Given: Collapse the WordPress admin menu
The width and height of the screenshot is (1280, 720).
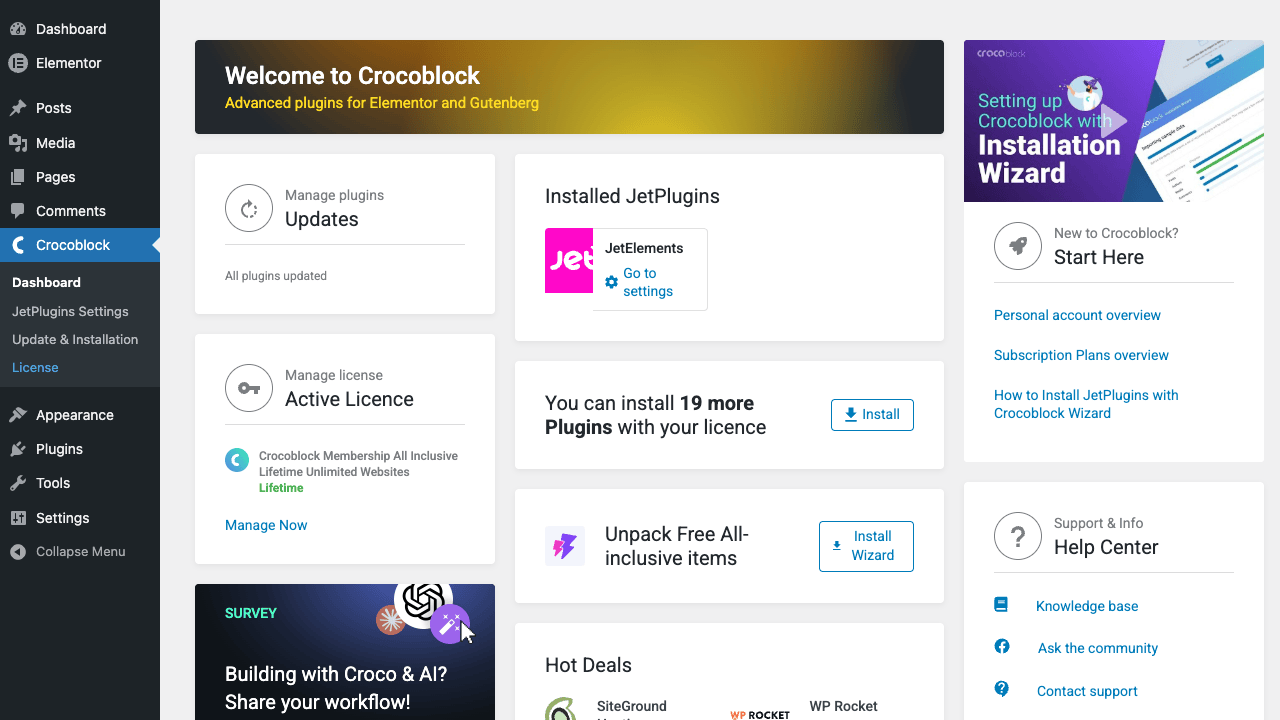Looking at the screenshot, I should coord(80,551).
